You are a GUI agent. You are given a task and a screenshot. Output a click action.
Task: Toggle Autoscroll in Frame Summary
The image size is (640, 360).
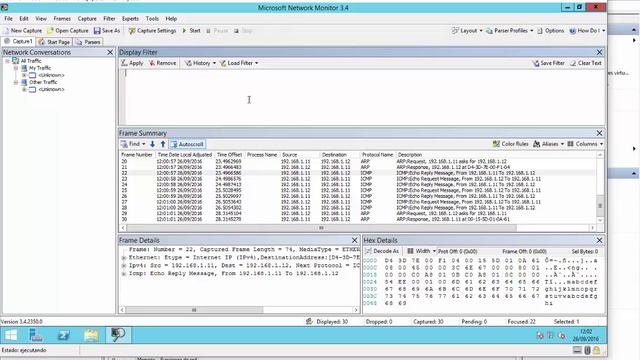point(187,144)
